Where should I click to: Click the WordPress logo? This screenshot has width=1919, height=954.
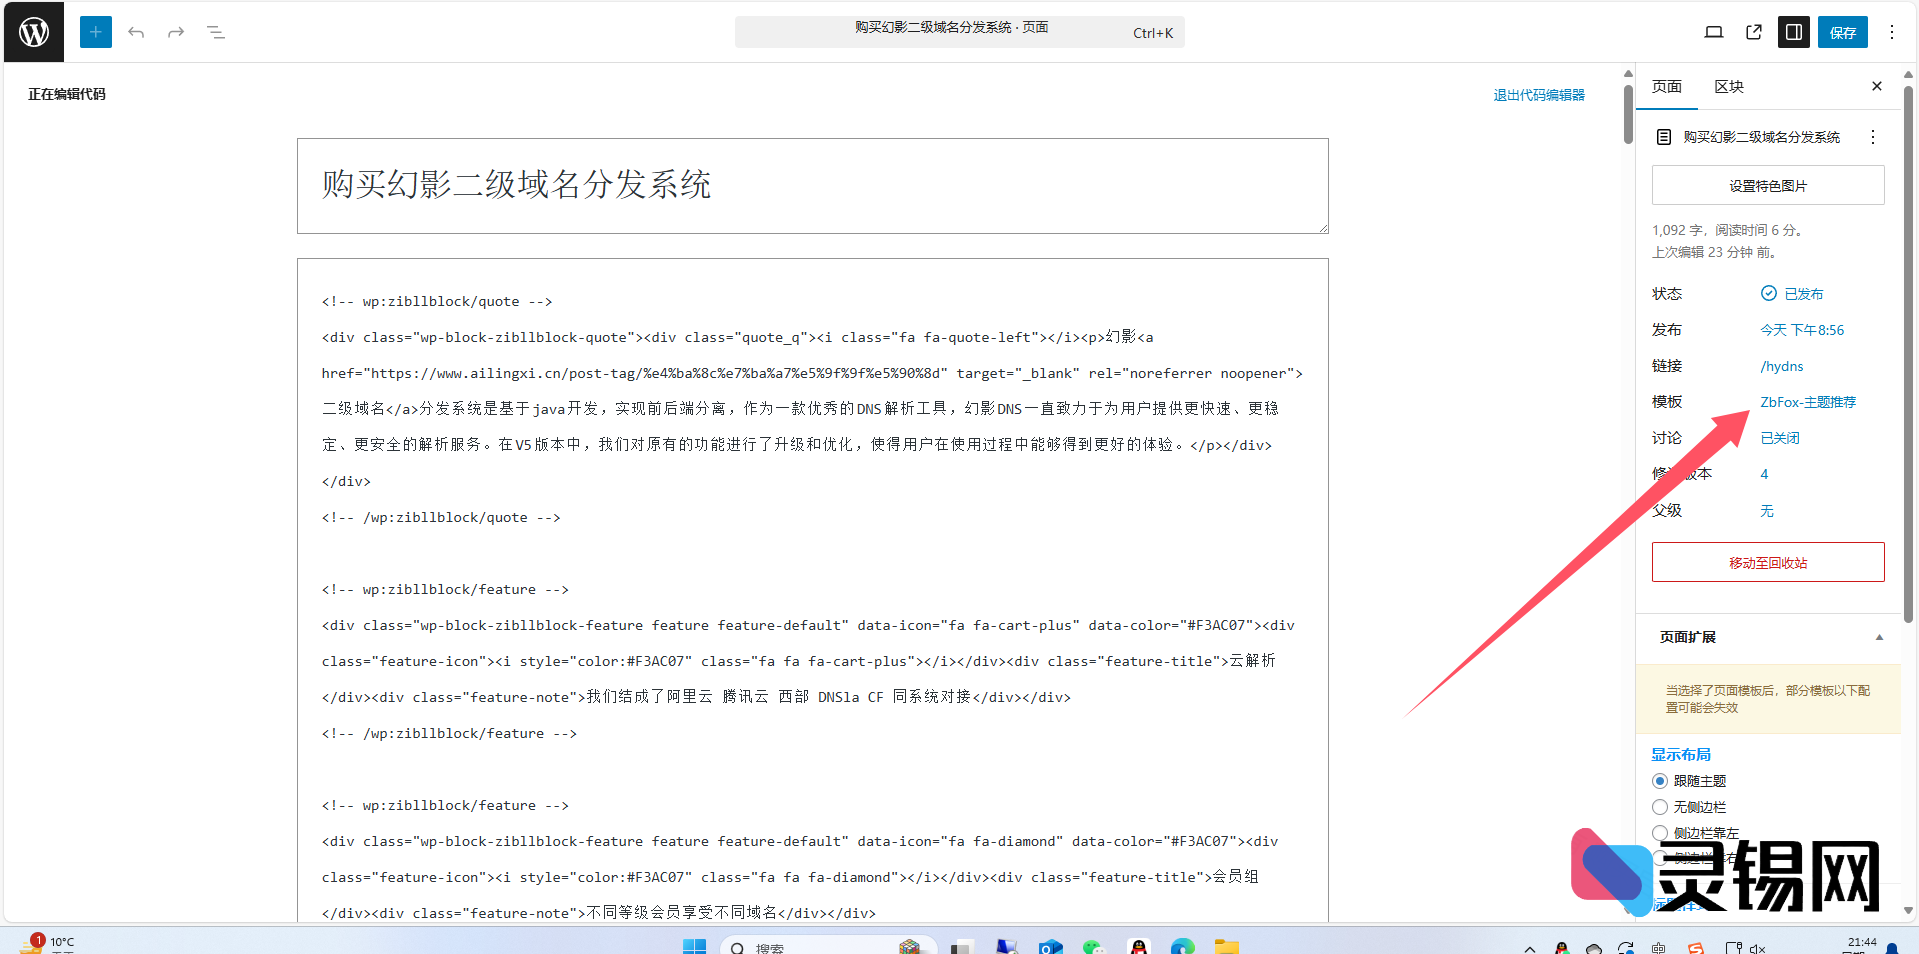[33, 31]
